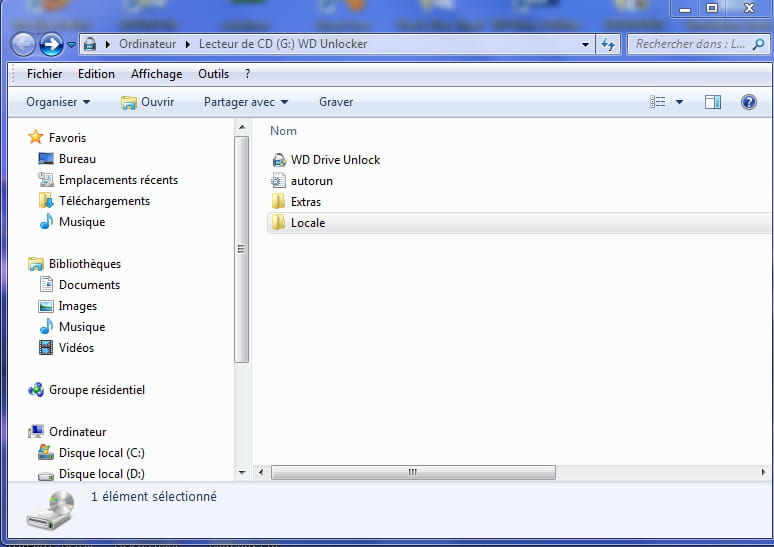Viewport: 774px width, 547px height.
Task: Open Emplacements récents in favorites
Action: (108, 180)
